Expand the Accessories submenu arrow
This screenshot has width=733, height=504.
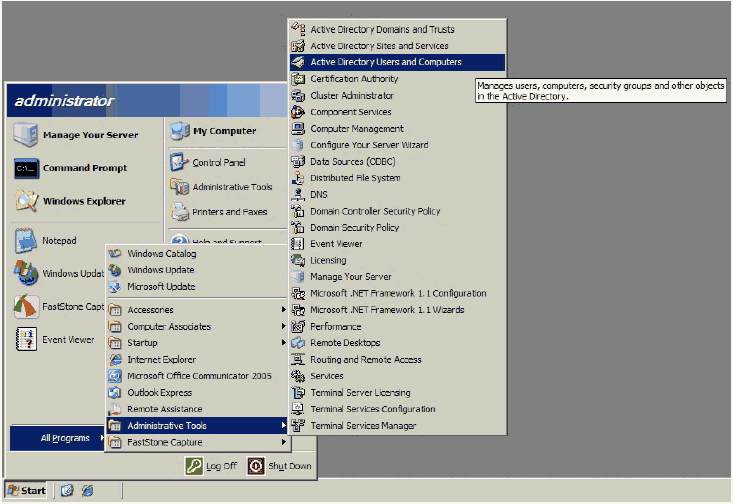pyautogui.click(x=283, y=310)
